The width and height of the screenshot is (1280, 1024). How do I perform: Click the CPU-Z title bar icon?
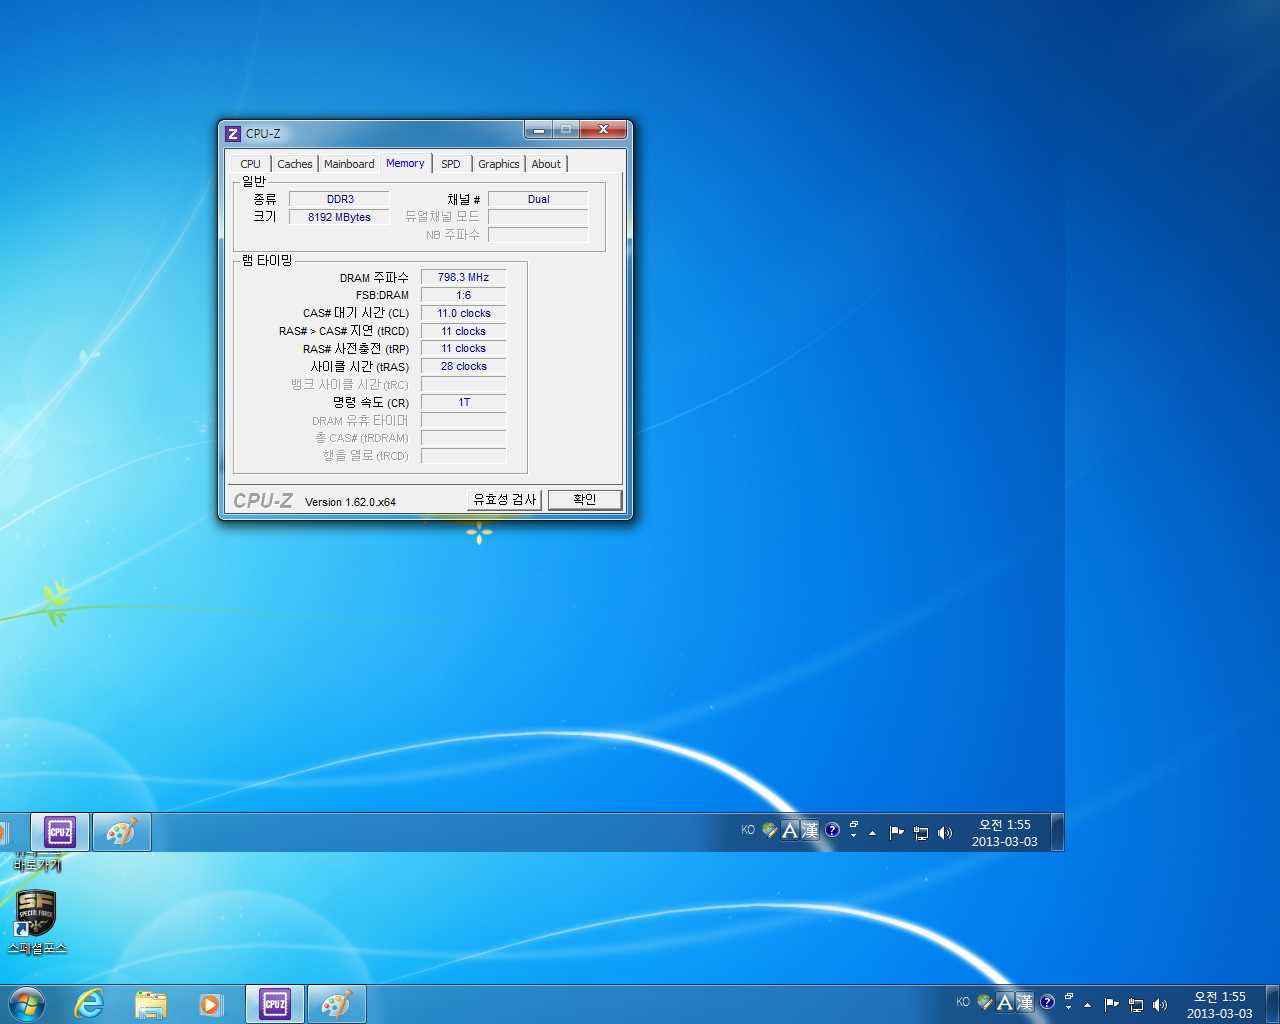coord(233,134)
